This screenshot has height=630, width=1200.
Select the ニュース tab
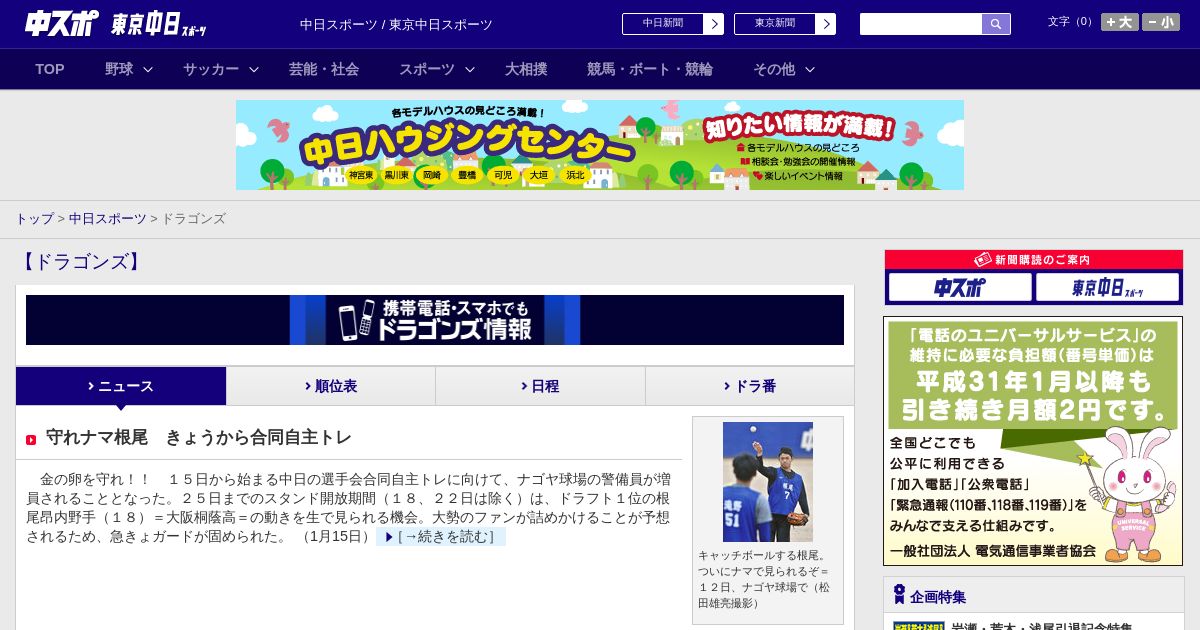pos(121,386)
